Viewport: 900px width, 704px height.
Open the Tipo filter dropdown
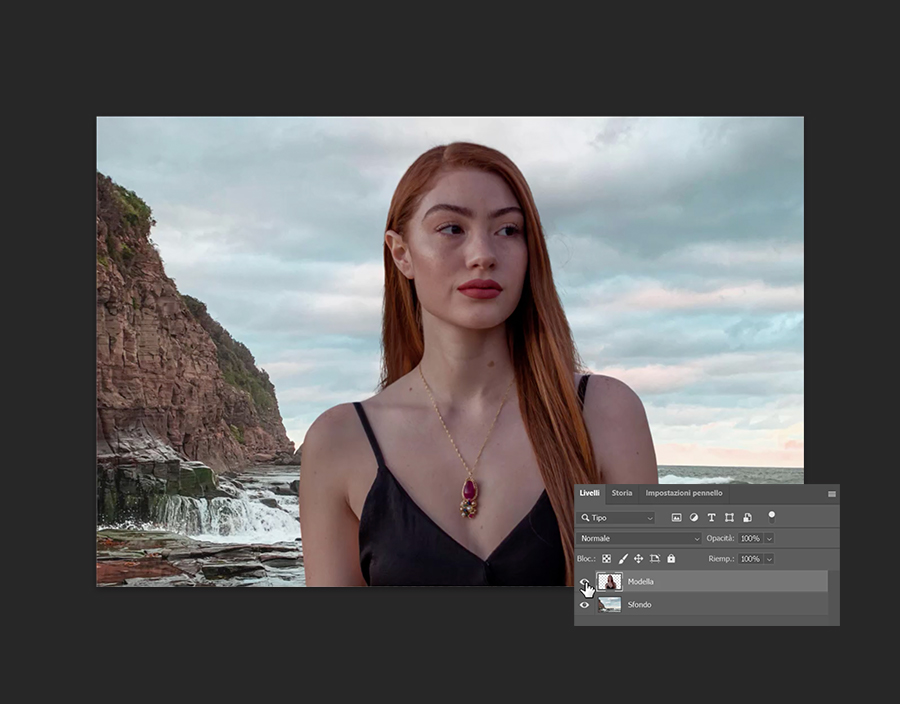point(615,518)
